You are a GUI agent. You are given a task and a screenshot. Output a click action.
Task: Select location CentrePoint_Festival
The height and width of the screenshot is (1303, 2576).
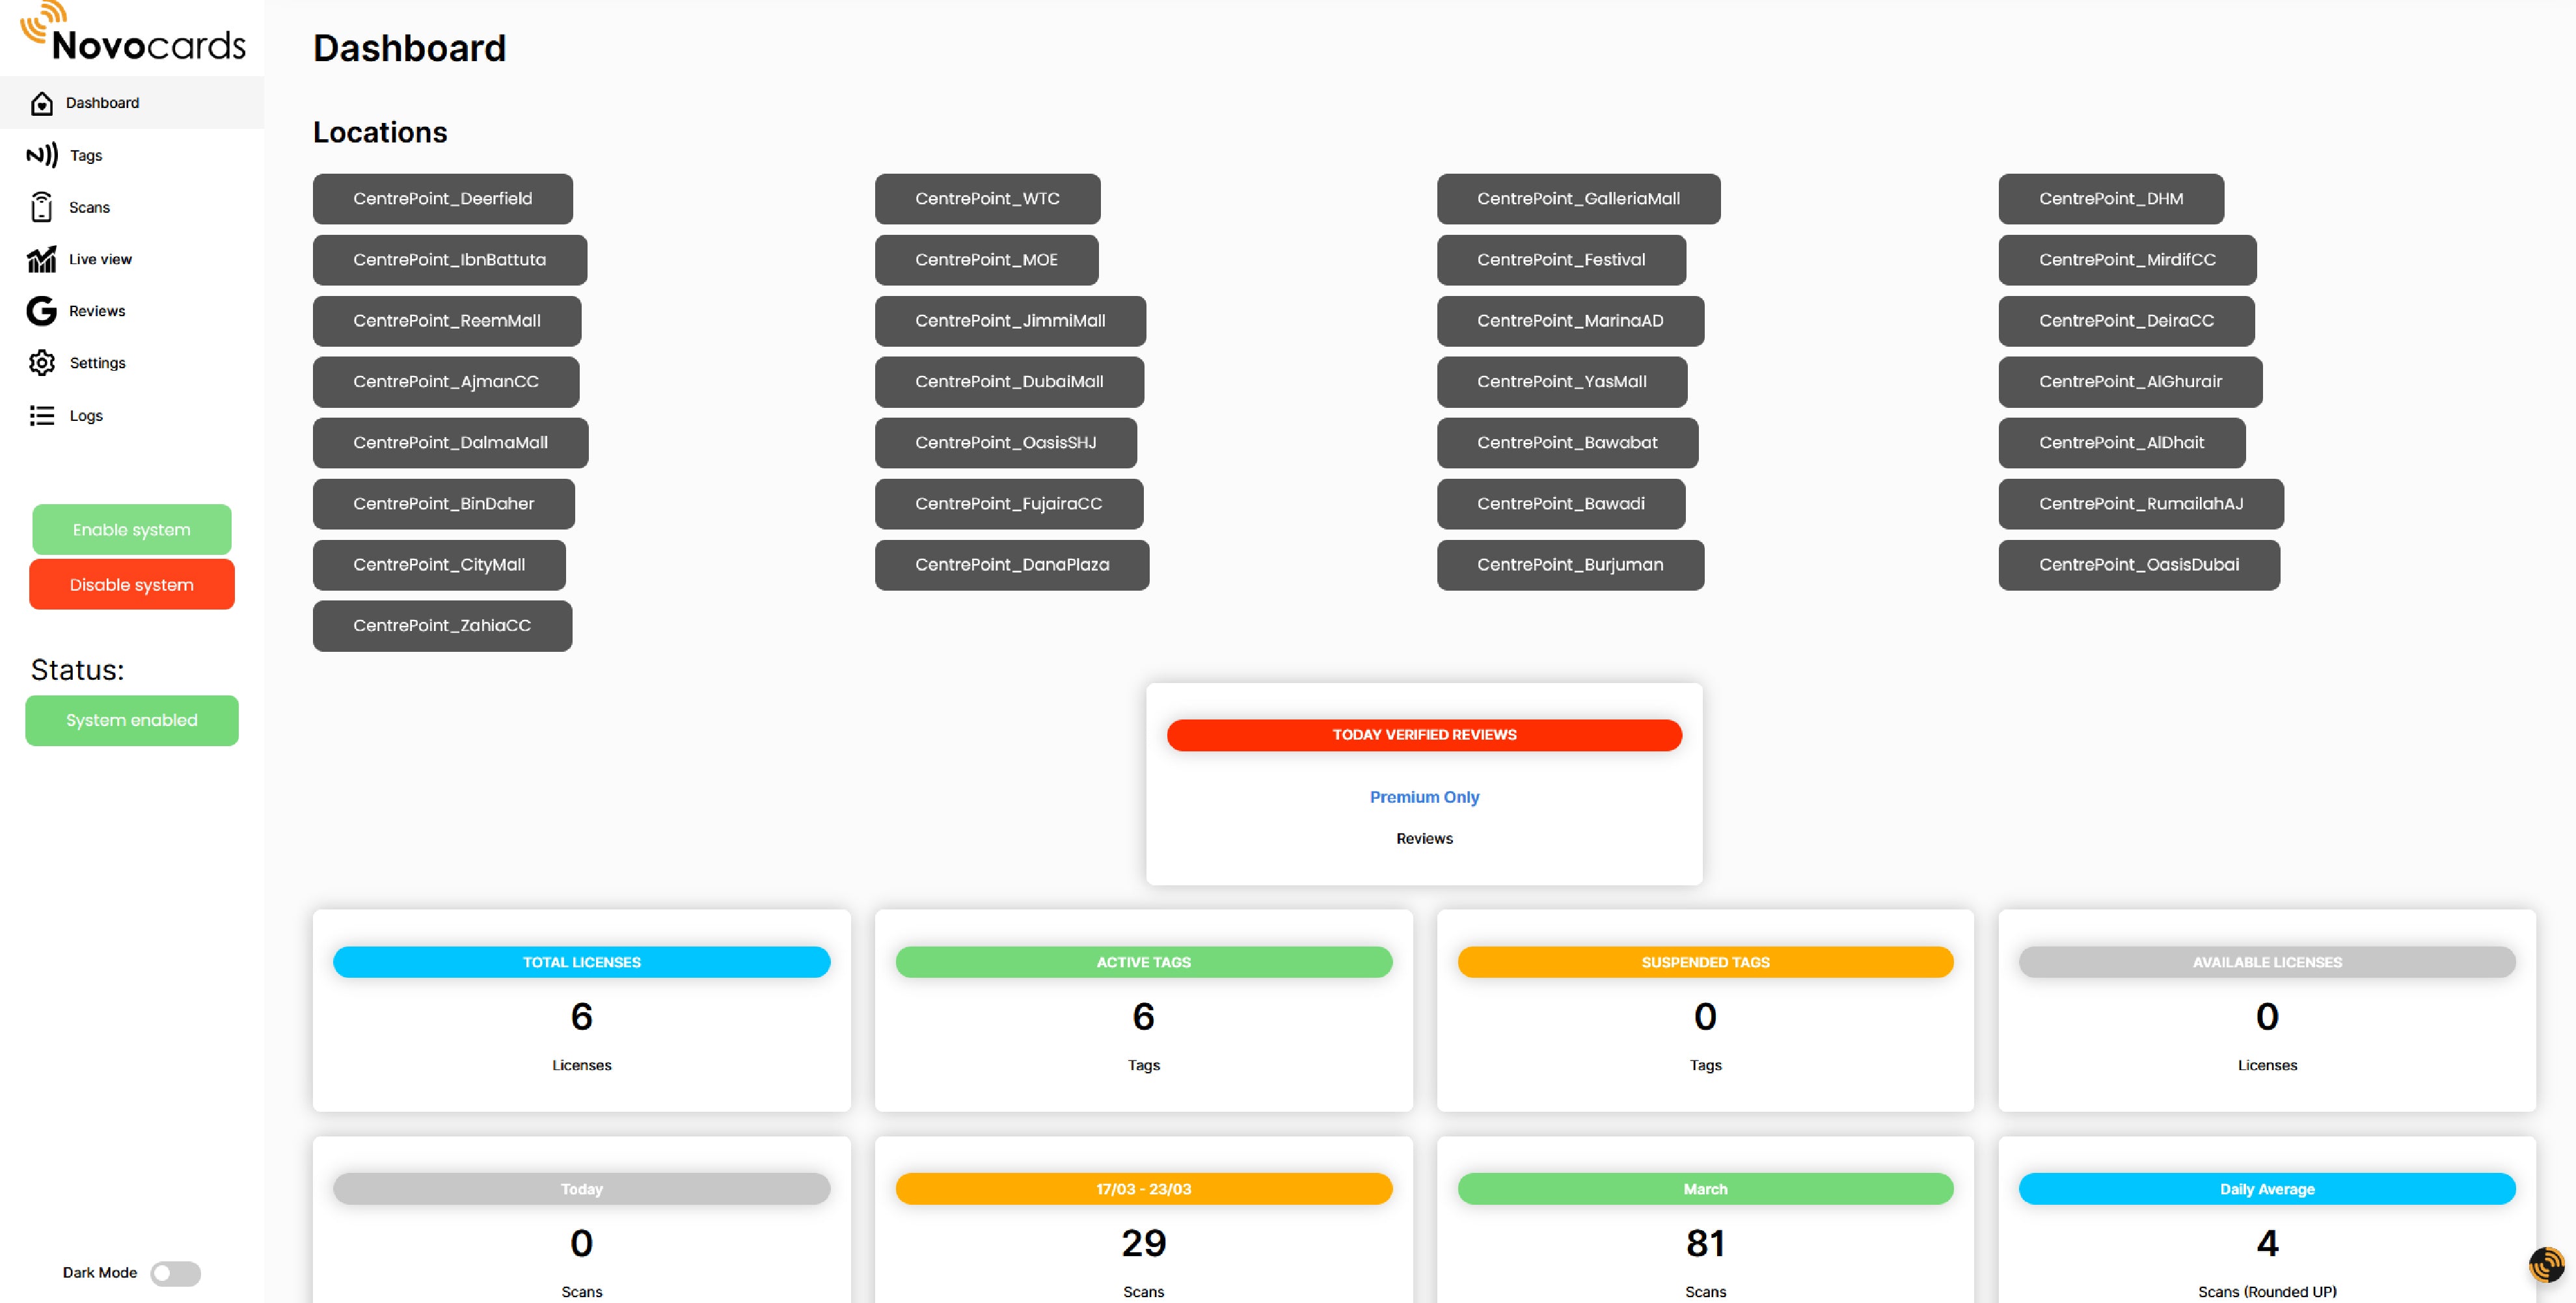coord(1561,260)
